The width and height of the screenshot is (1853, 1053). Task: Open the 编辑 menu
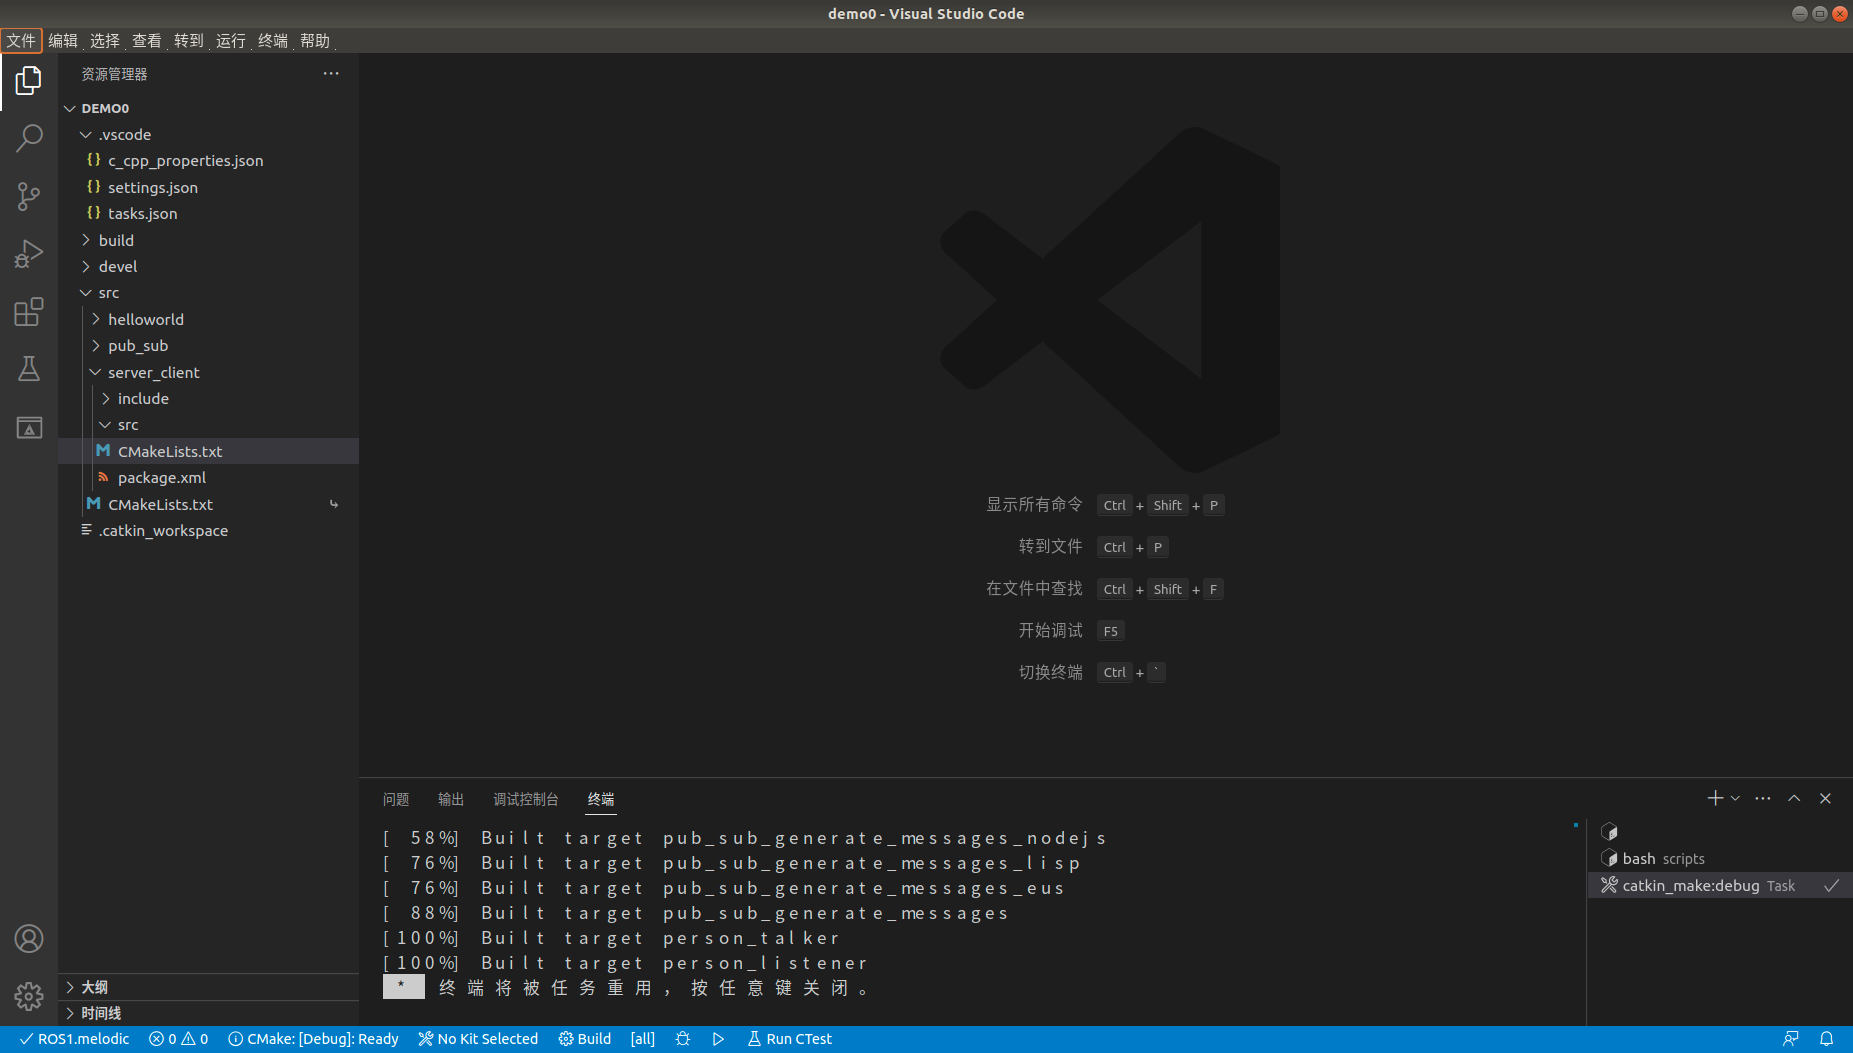[63, 40]
